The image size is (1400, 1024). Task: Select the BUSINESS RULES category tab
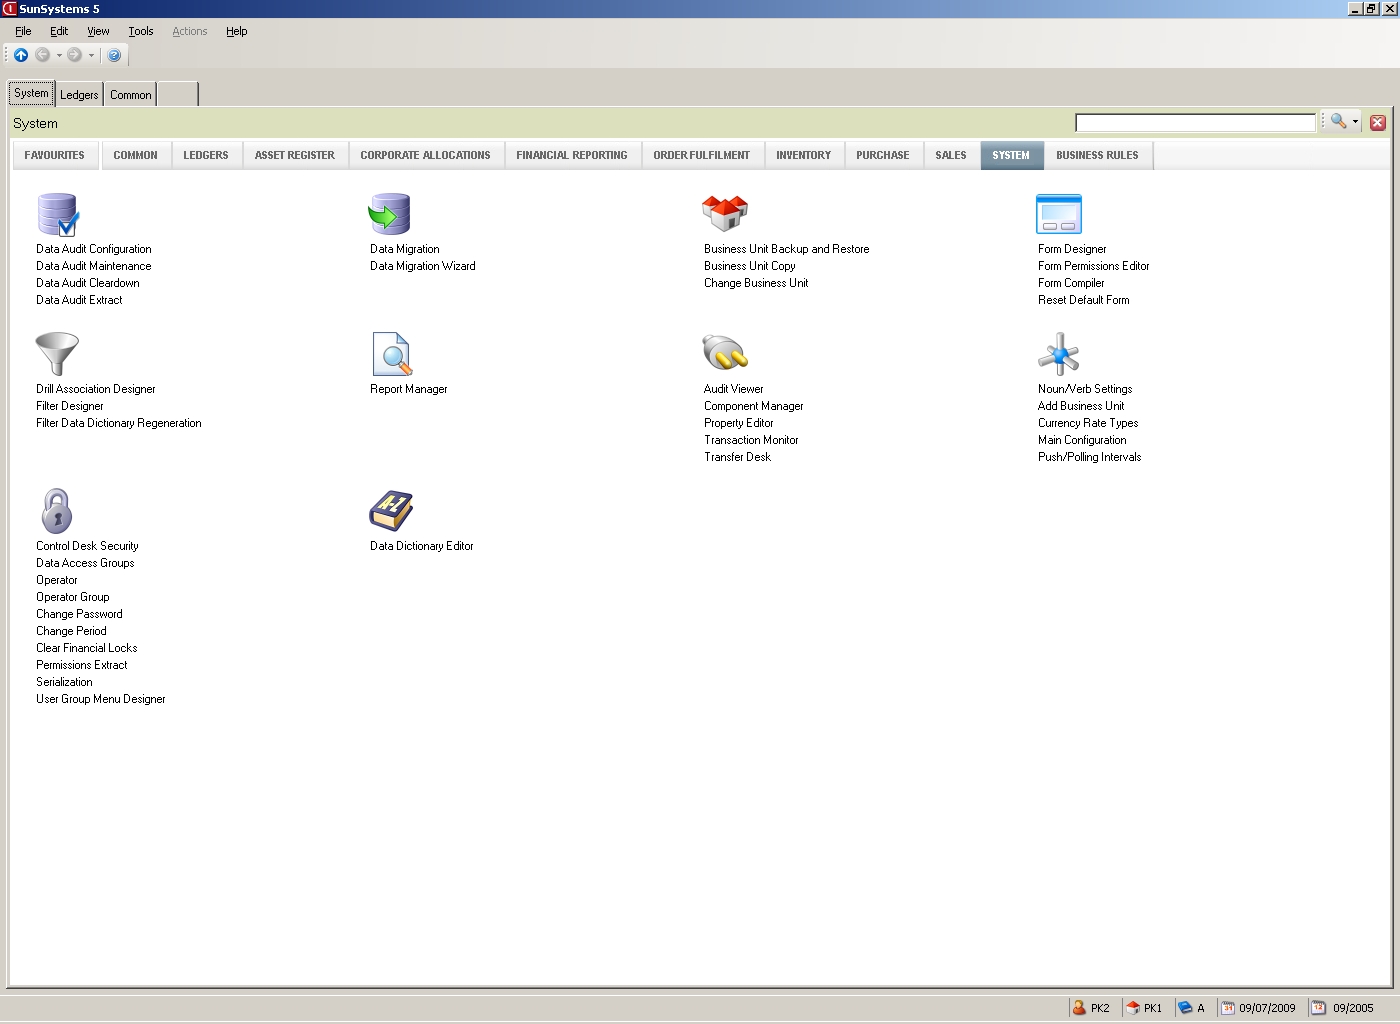[1098, 155]
